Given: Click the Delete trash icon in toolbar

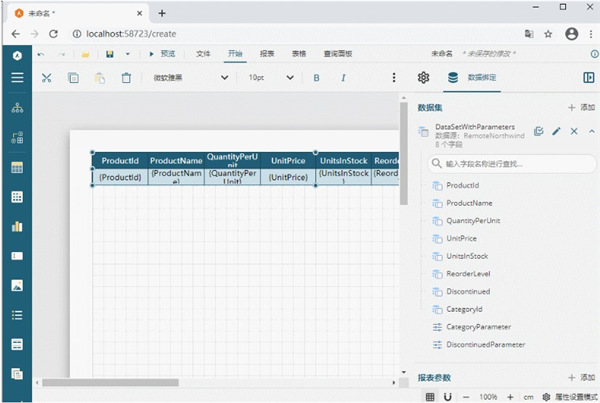Looking at the screenshot, I should [x=126, y=77].
